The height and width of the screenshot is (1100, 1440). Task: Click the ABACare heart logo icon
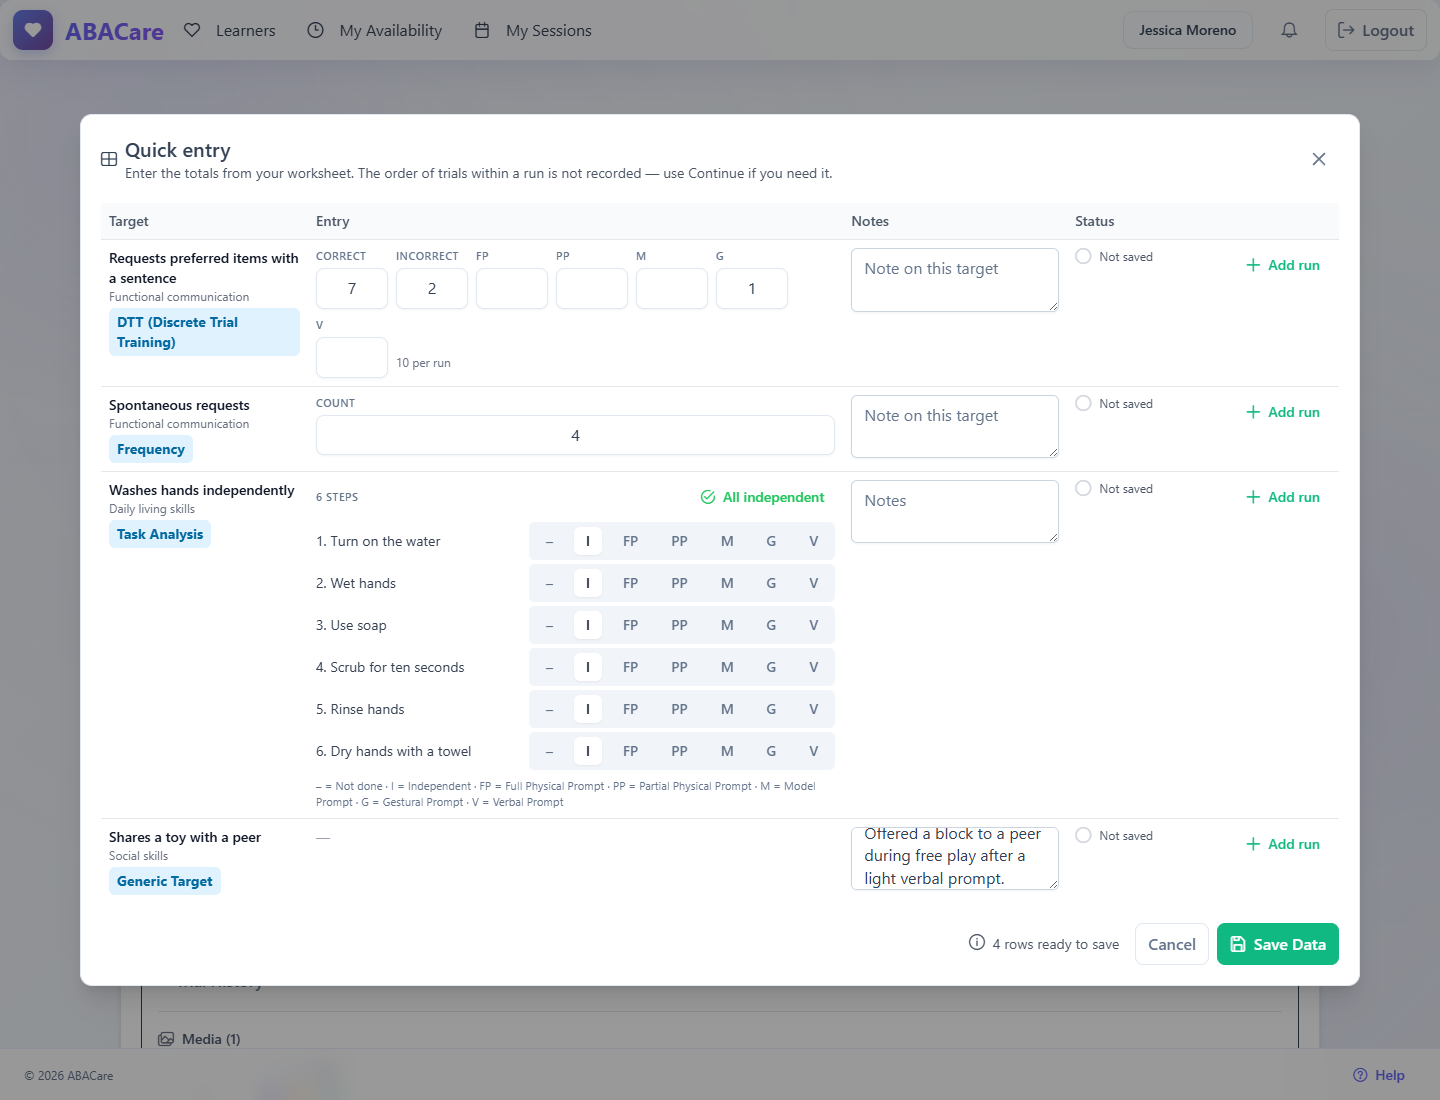pyautogui.click(x=33, y=30)
